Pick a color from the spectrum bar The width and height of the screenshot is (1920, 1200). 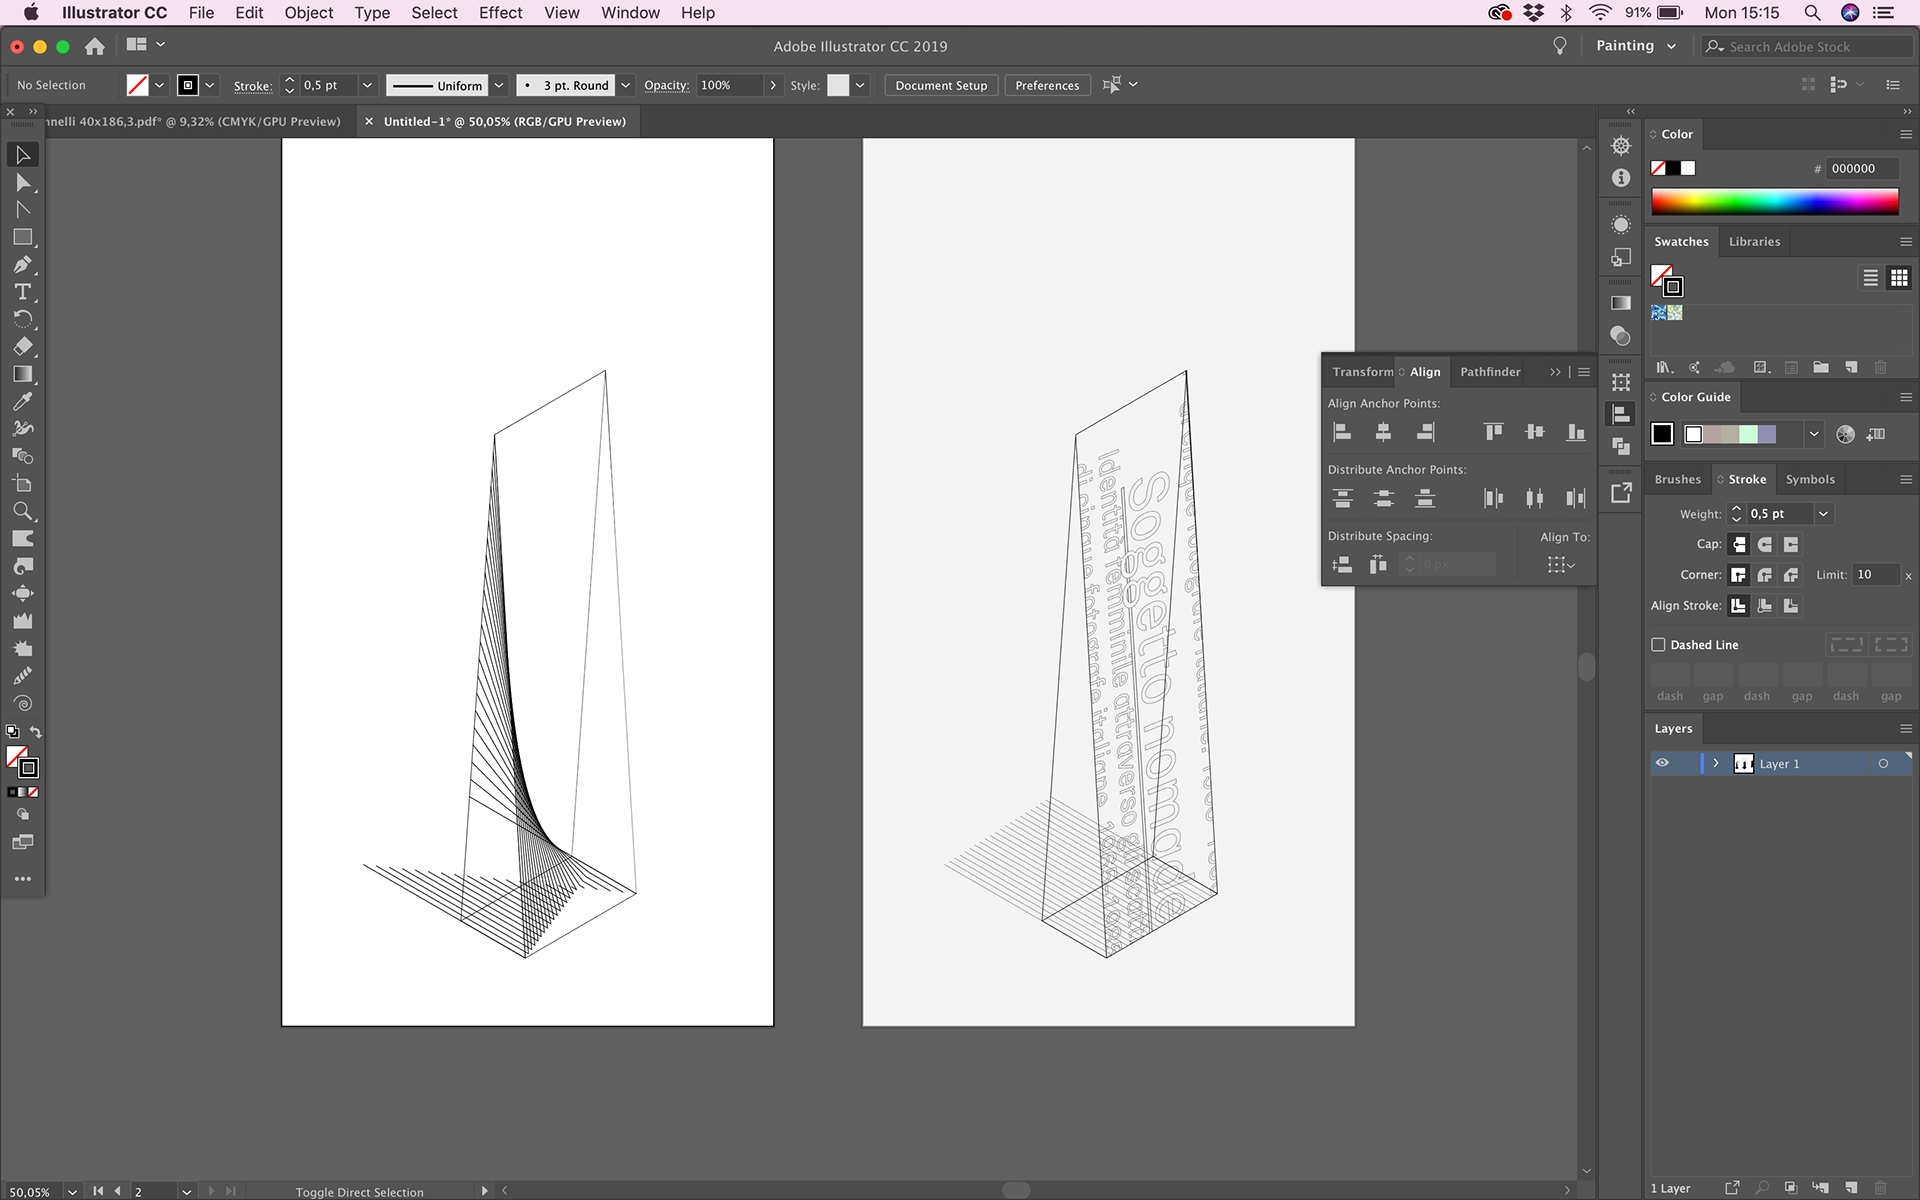pyautogui.click(x=1774, y=202)
